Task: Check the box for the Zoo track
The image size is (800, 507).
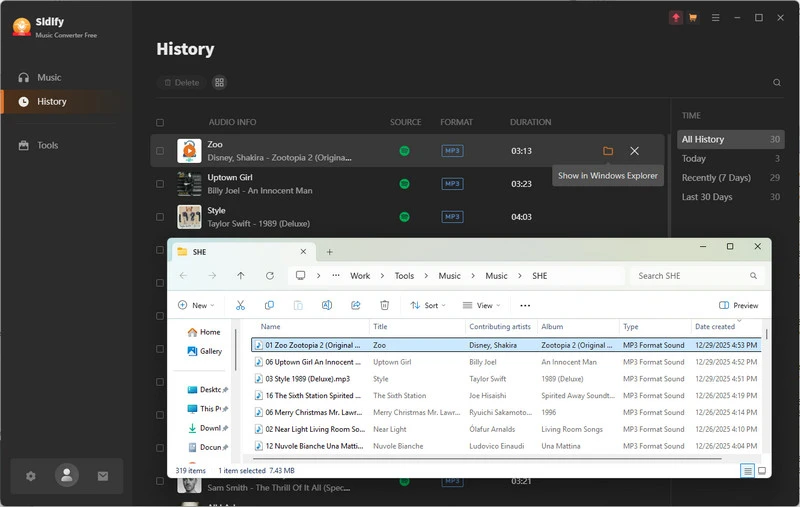Action: coord(160,151)
